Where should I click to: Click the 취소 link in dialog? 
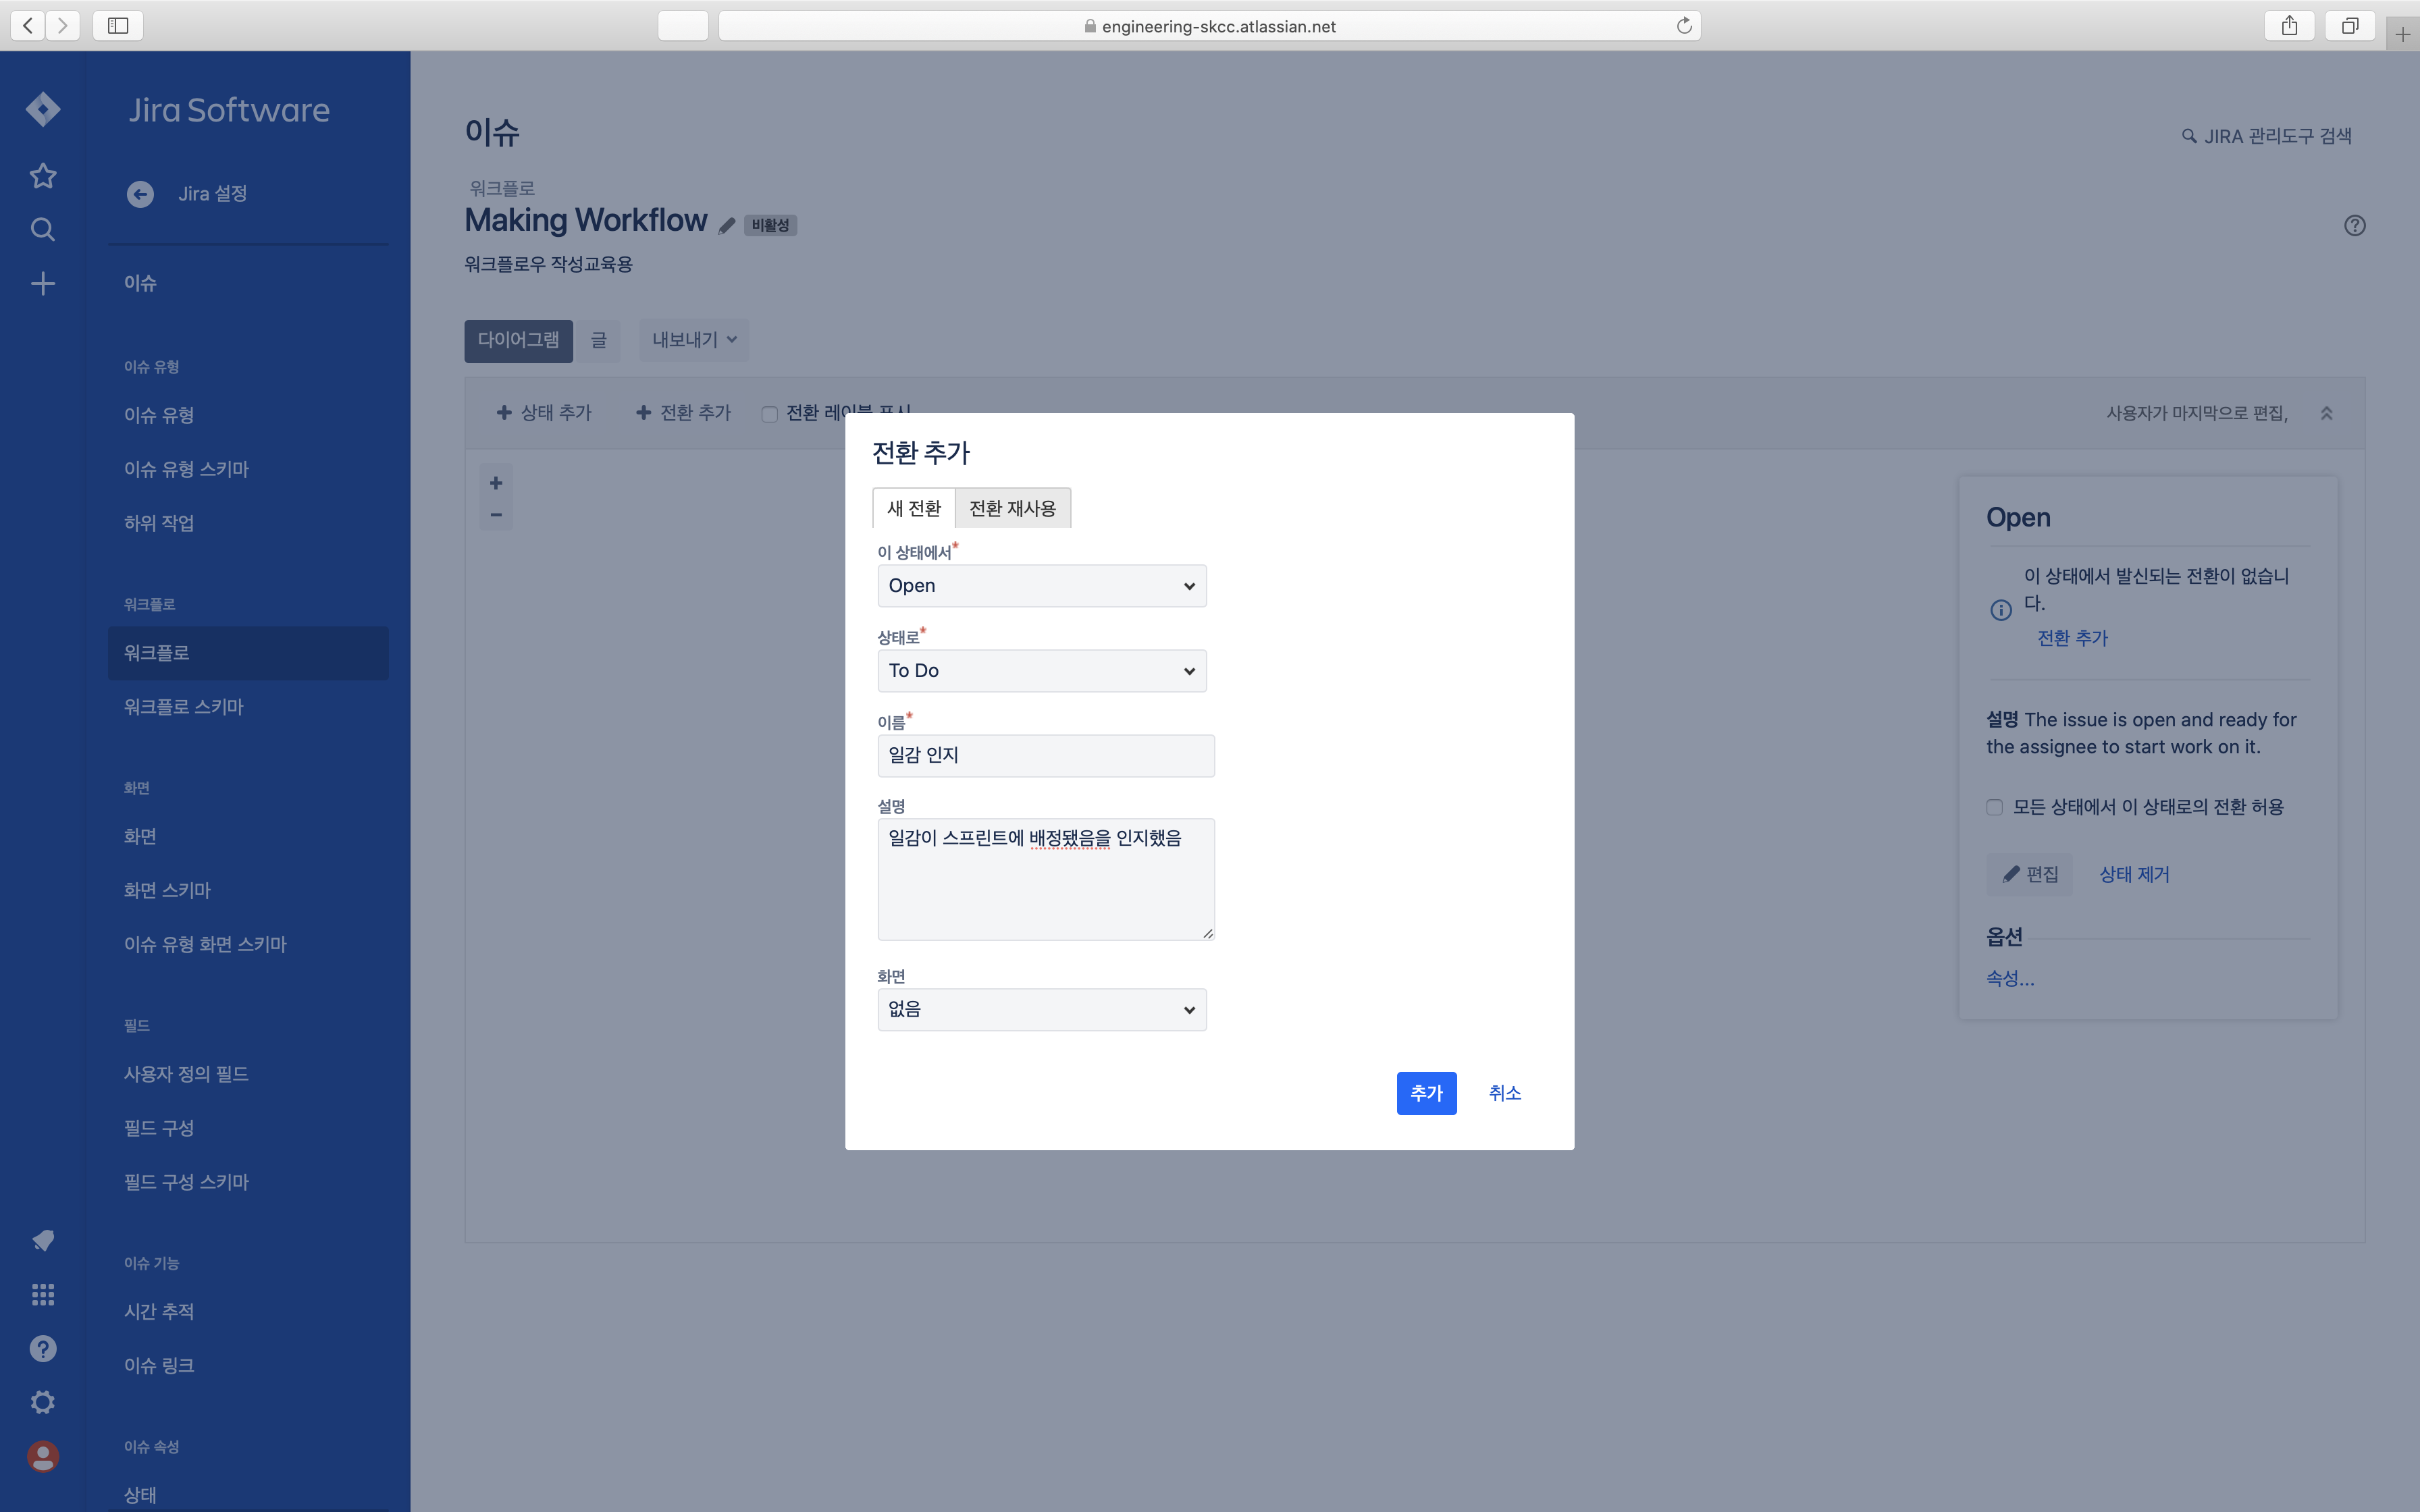click(x=1504, y=1093)
